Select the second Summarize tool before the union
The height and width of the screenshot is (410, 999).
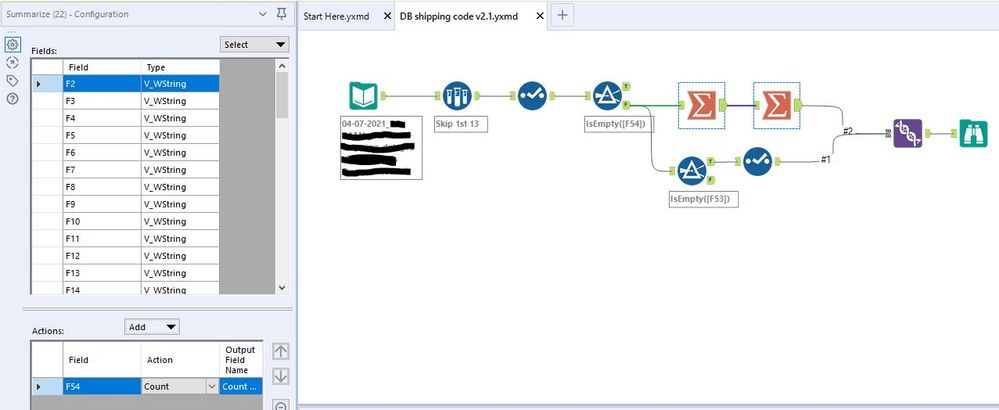tap(777, 105)
